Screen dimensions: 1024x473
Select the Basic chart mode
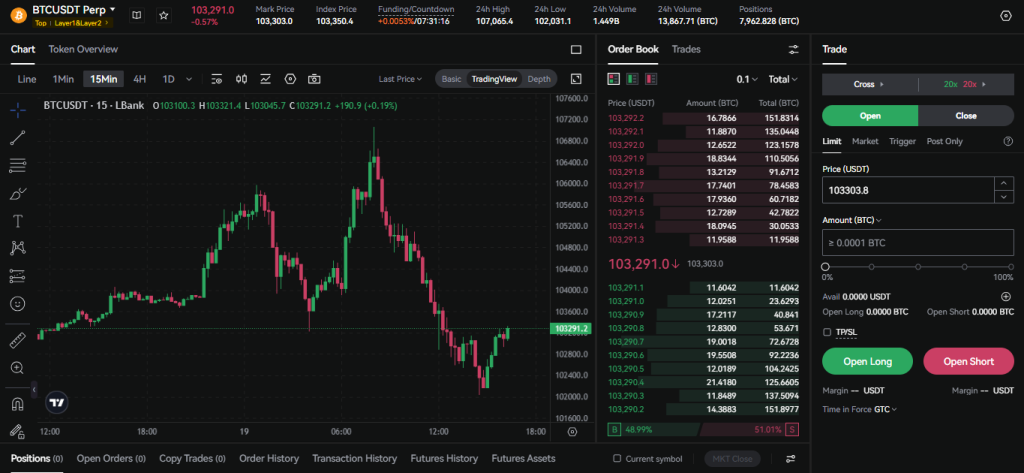point(451,79)
